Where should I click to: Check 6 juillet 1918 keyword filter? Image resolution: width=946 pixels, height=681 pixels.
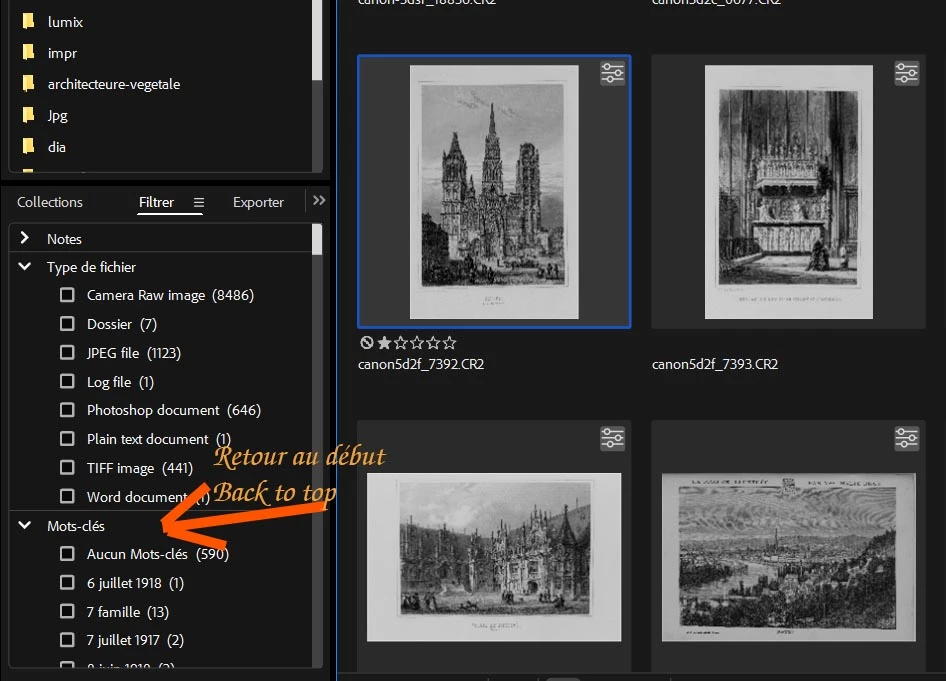pos(67,583)
